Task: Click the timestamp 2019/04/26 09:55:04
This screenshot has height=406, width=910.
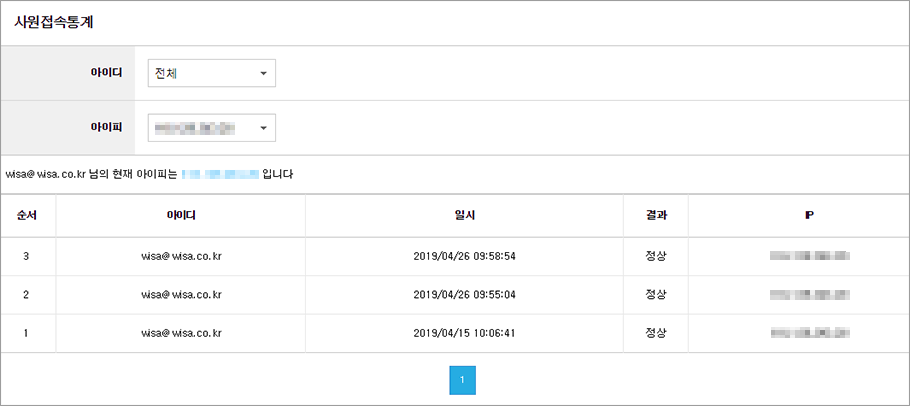Action: coord(464,295)
